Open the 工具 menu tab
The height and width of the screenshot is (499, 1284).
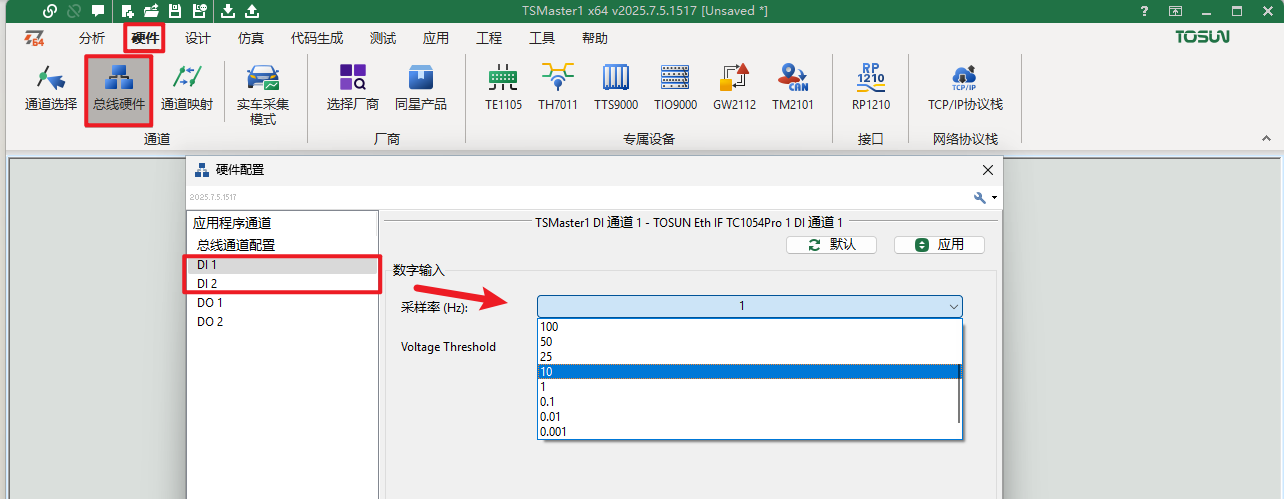542,38
